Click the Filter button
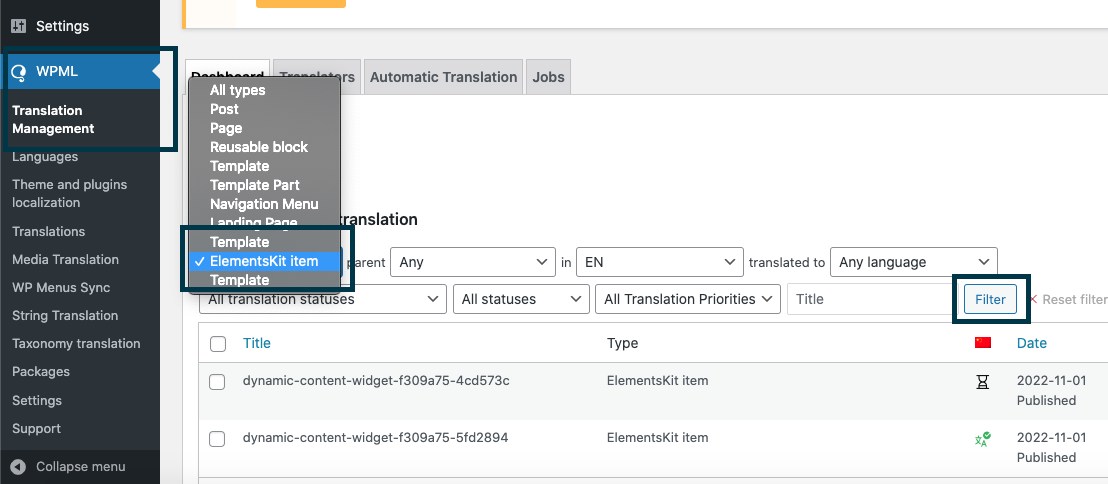Viewport: 1108px width, 484px height. 990,300
